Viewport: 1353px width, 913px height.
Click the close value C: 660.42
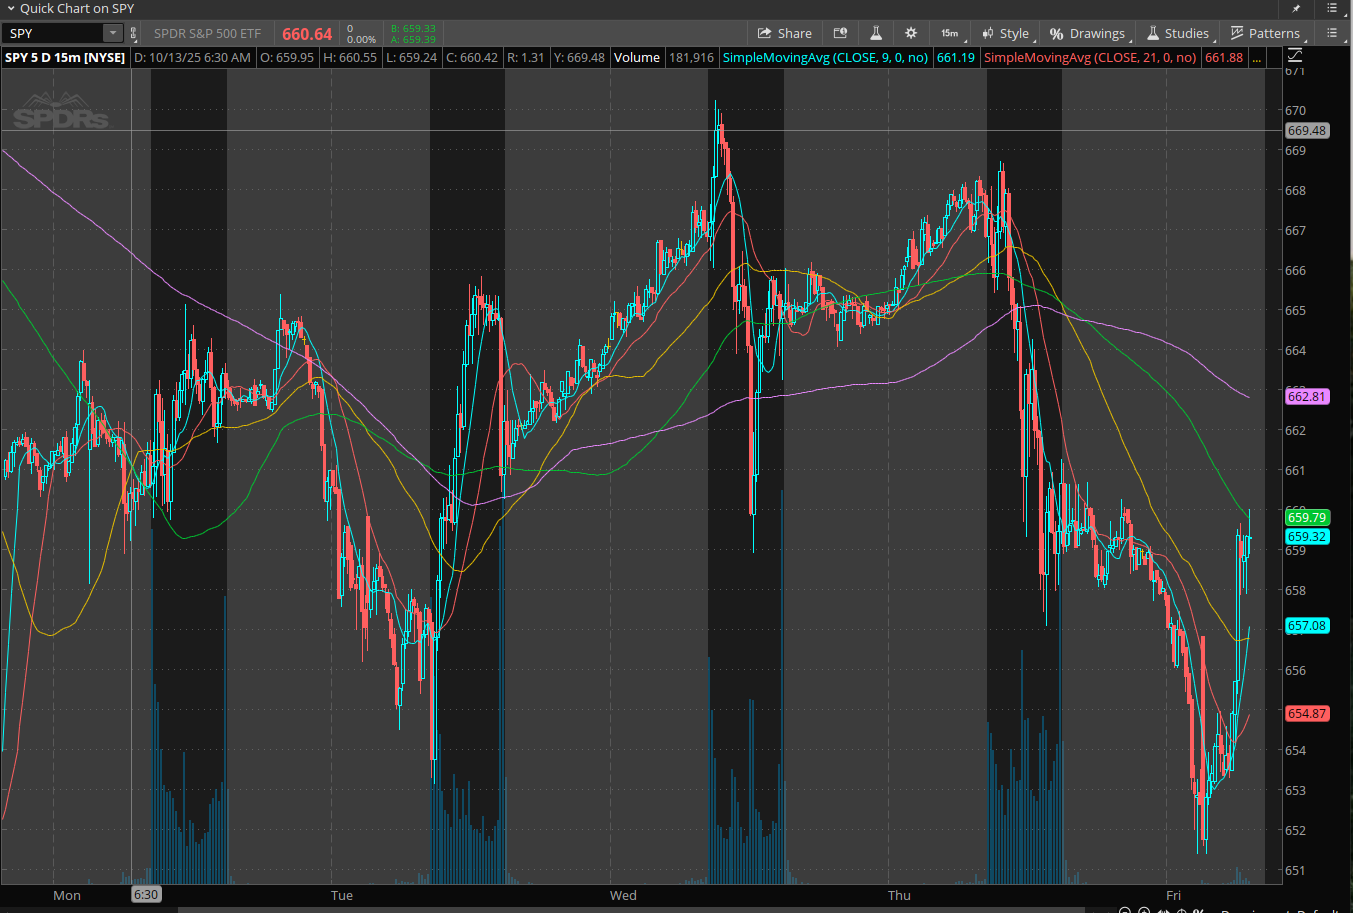(472, 57)
